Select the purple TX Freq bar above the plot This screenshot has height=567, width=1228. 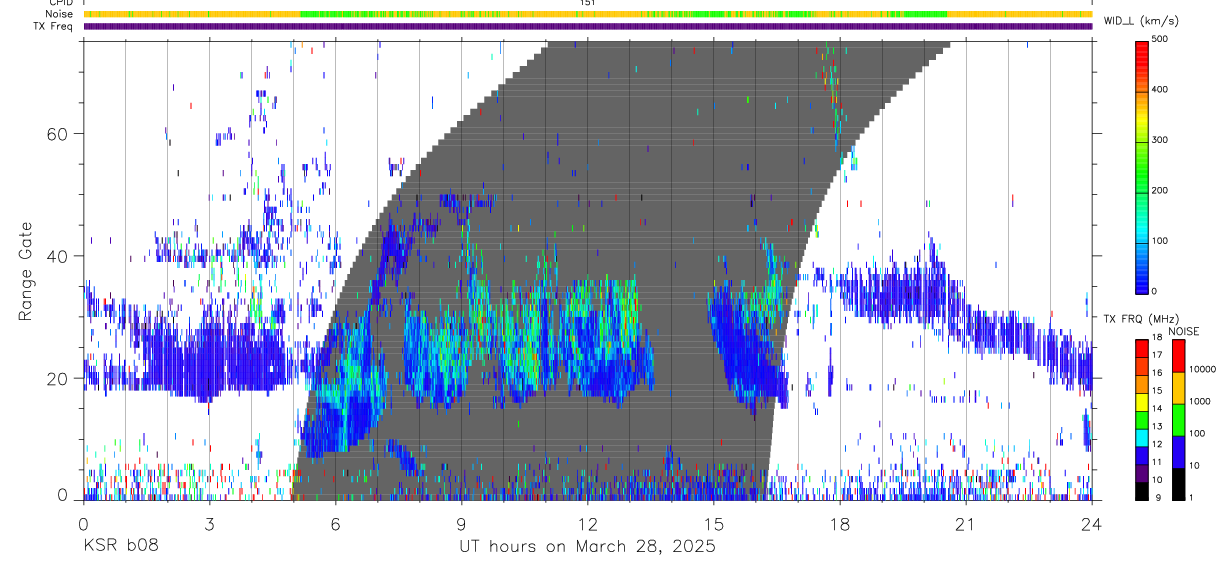(588, 26)
